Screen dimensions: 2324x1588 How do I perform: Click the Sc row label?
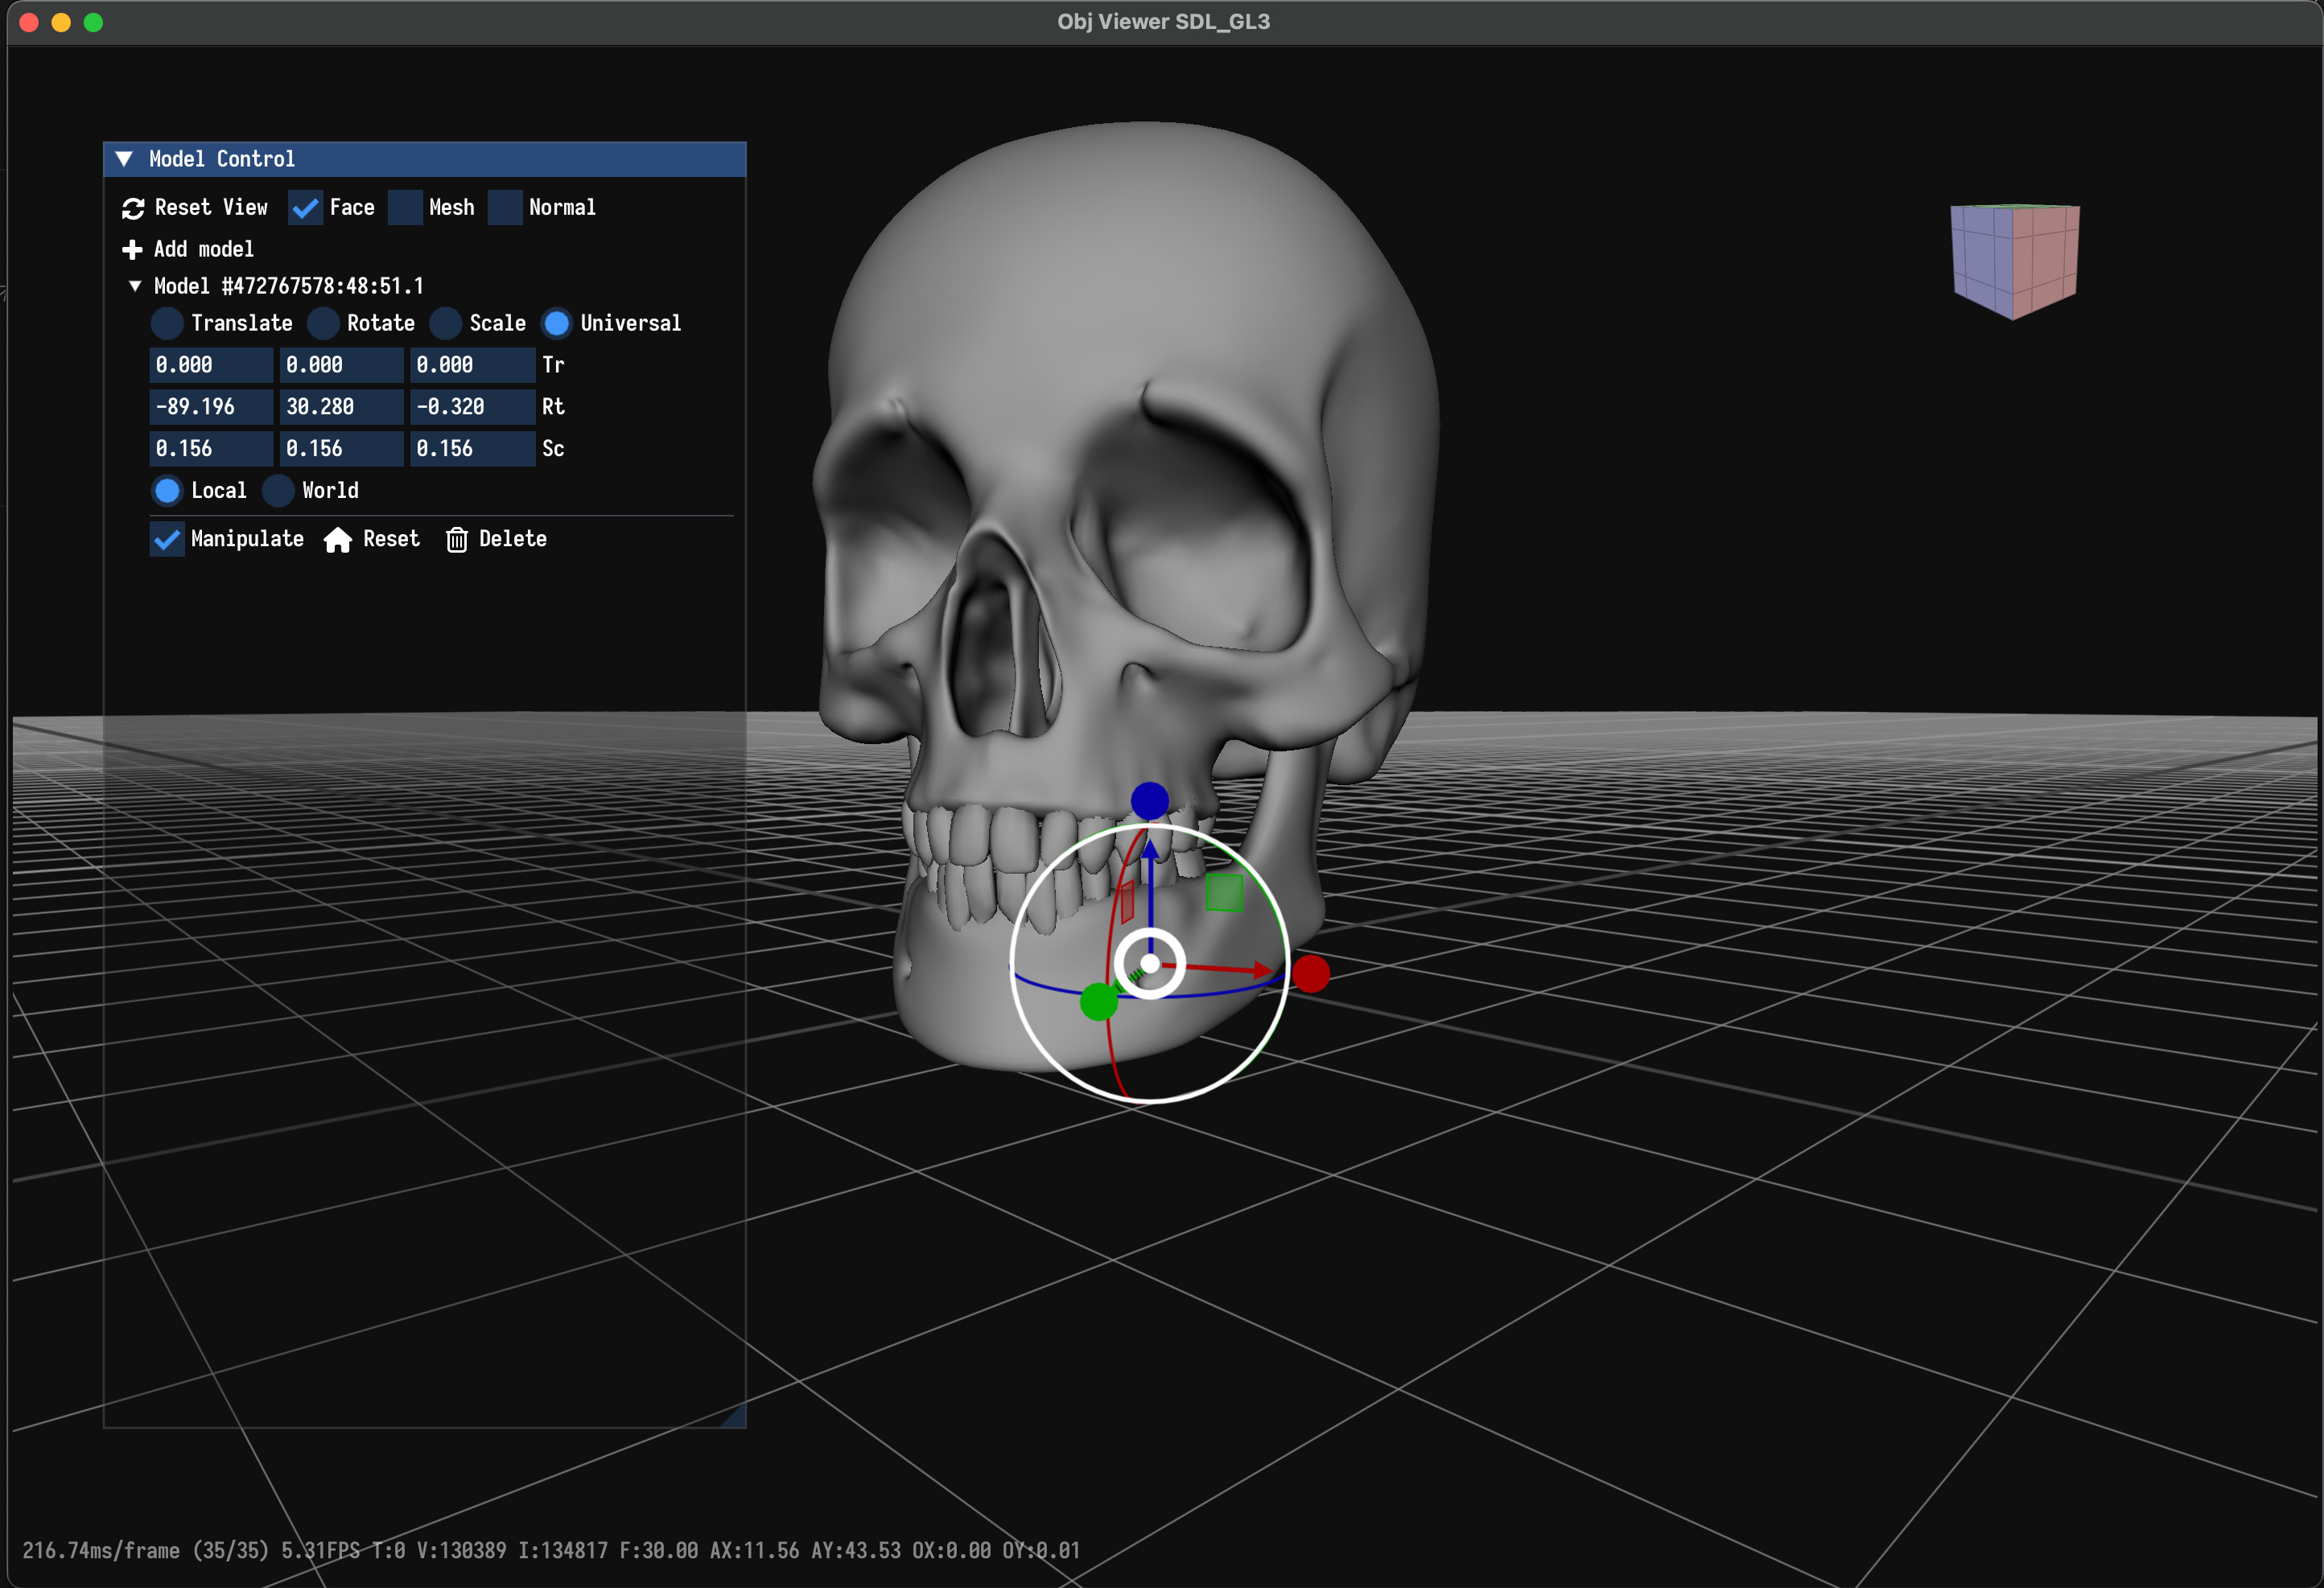pos(553,449)
